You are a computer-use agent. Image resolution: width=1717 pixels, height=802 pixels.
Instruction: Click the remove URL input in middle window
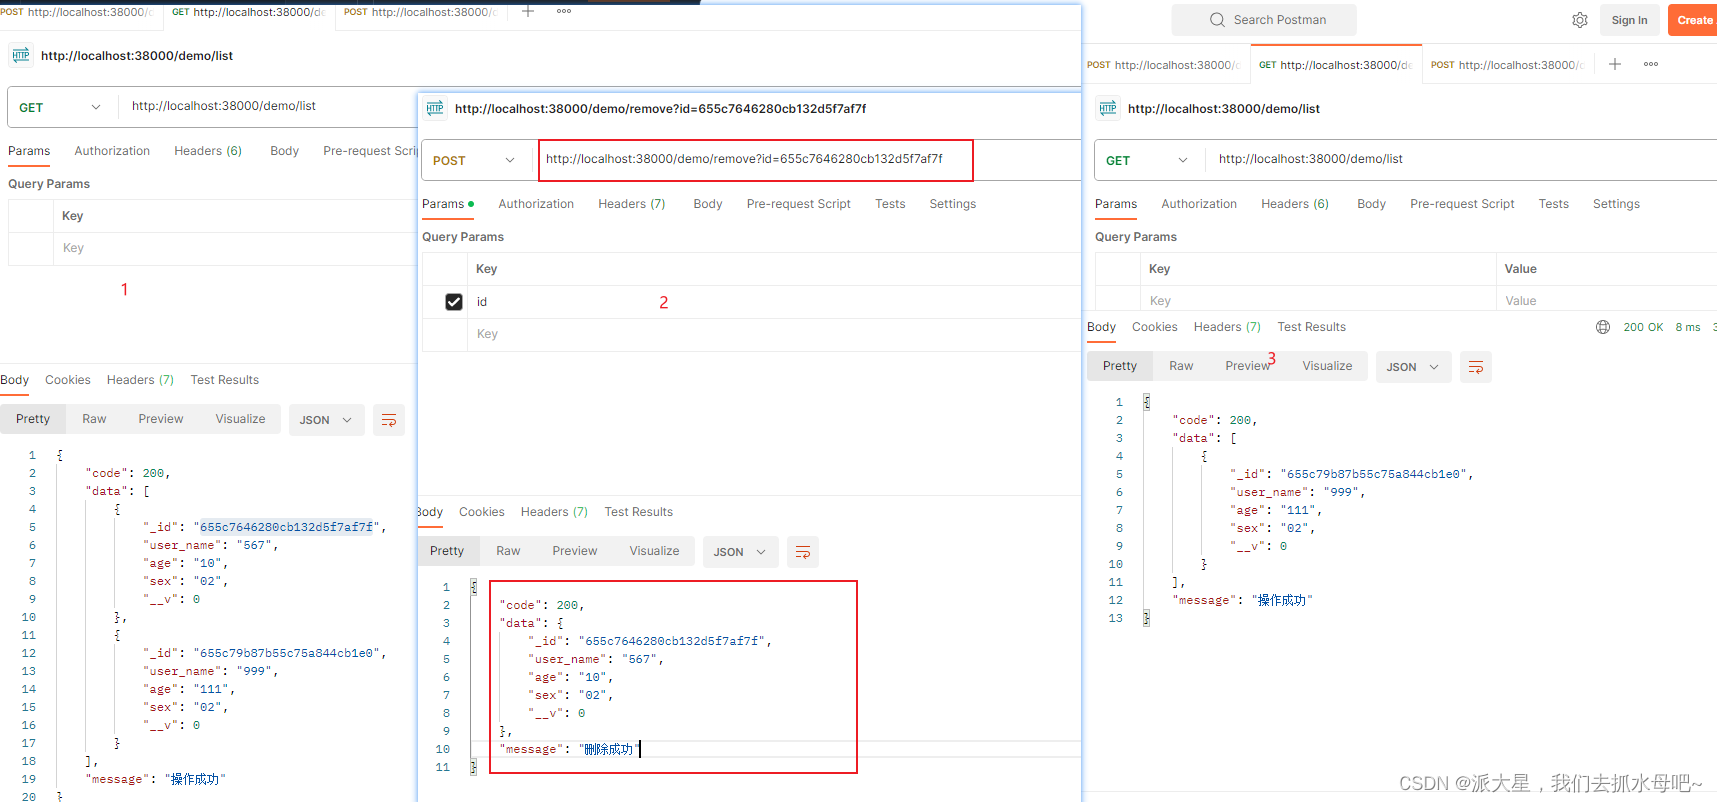tap(755, 160)
